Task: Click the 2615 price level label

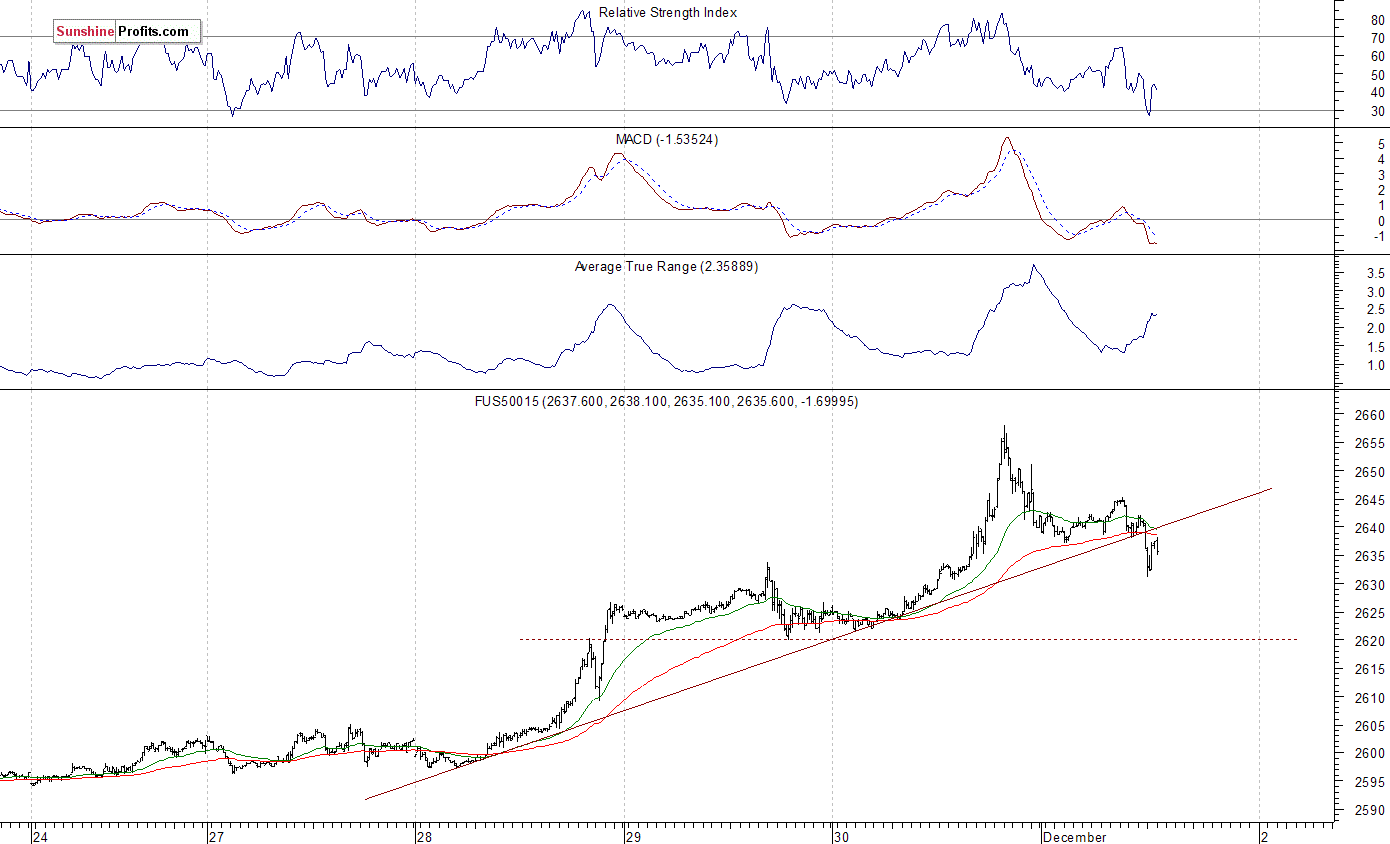Action: (x=1369, y=669)
